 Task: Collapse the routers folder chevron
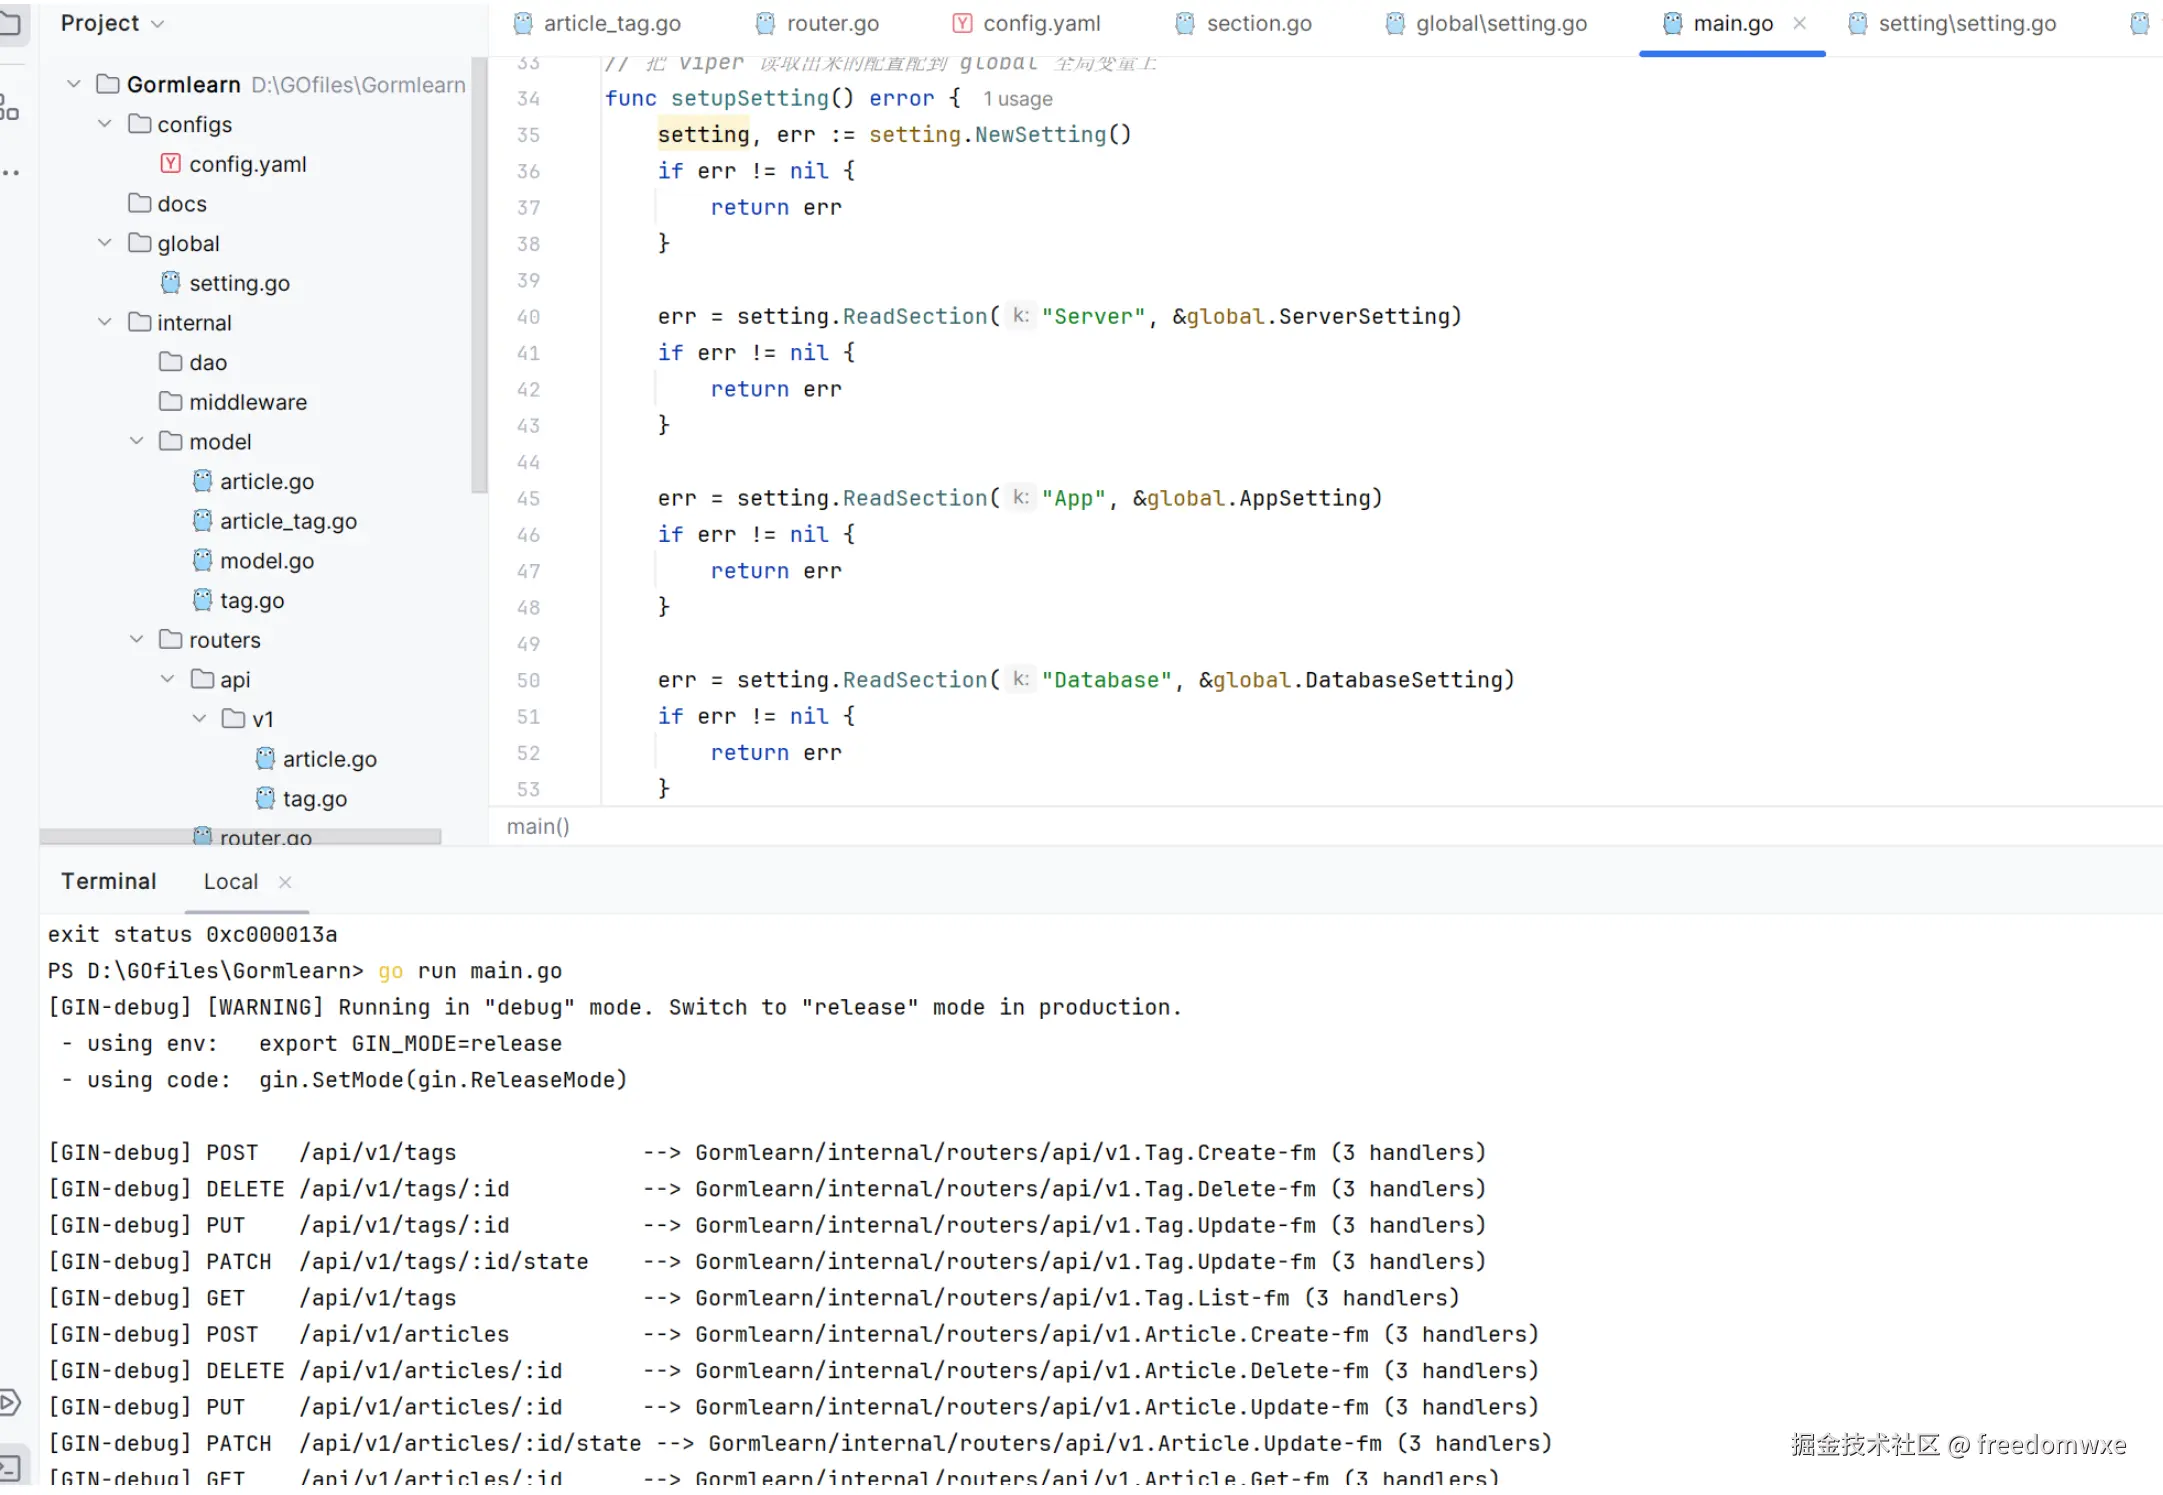click(x=137, y=639)
